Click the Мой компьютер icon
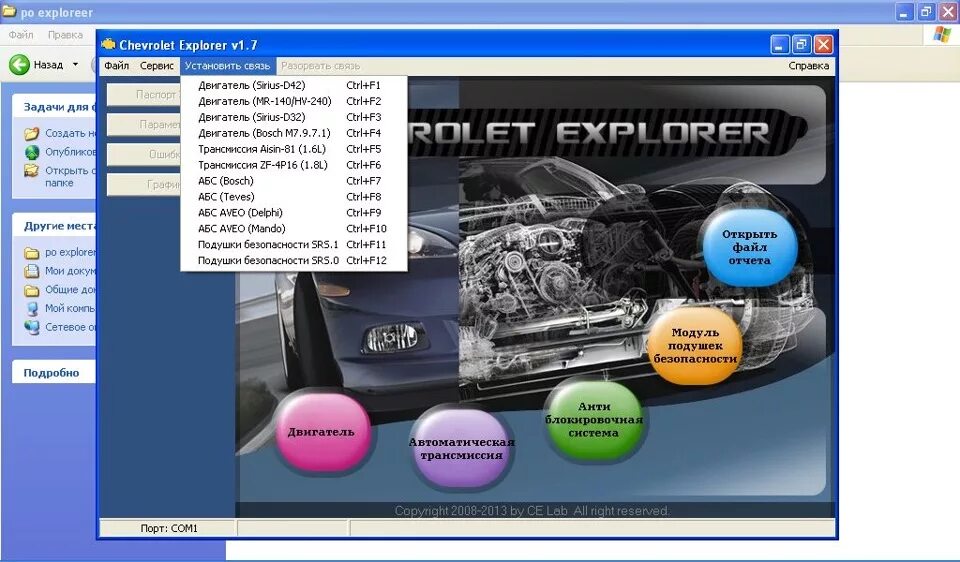Image resolution: width=960 pixels, height=562 pixels. pyautogui.click(x=32, y=309)
